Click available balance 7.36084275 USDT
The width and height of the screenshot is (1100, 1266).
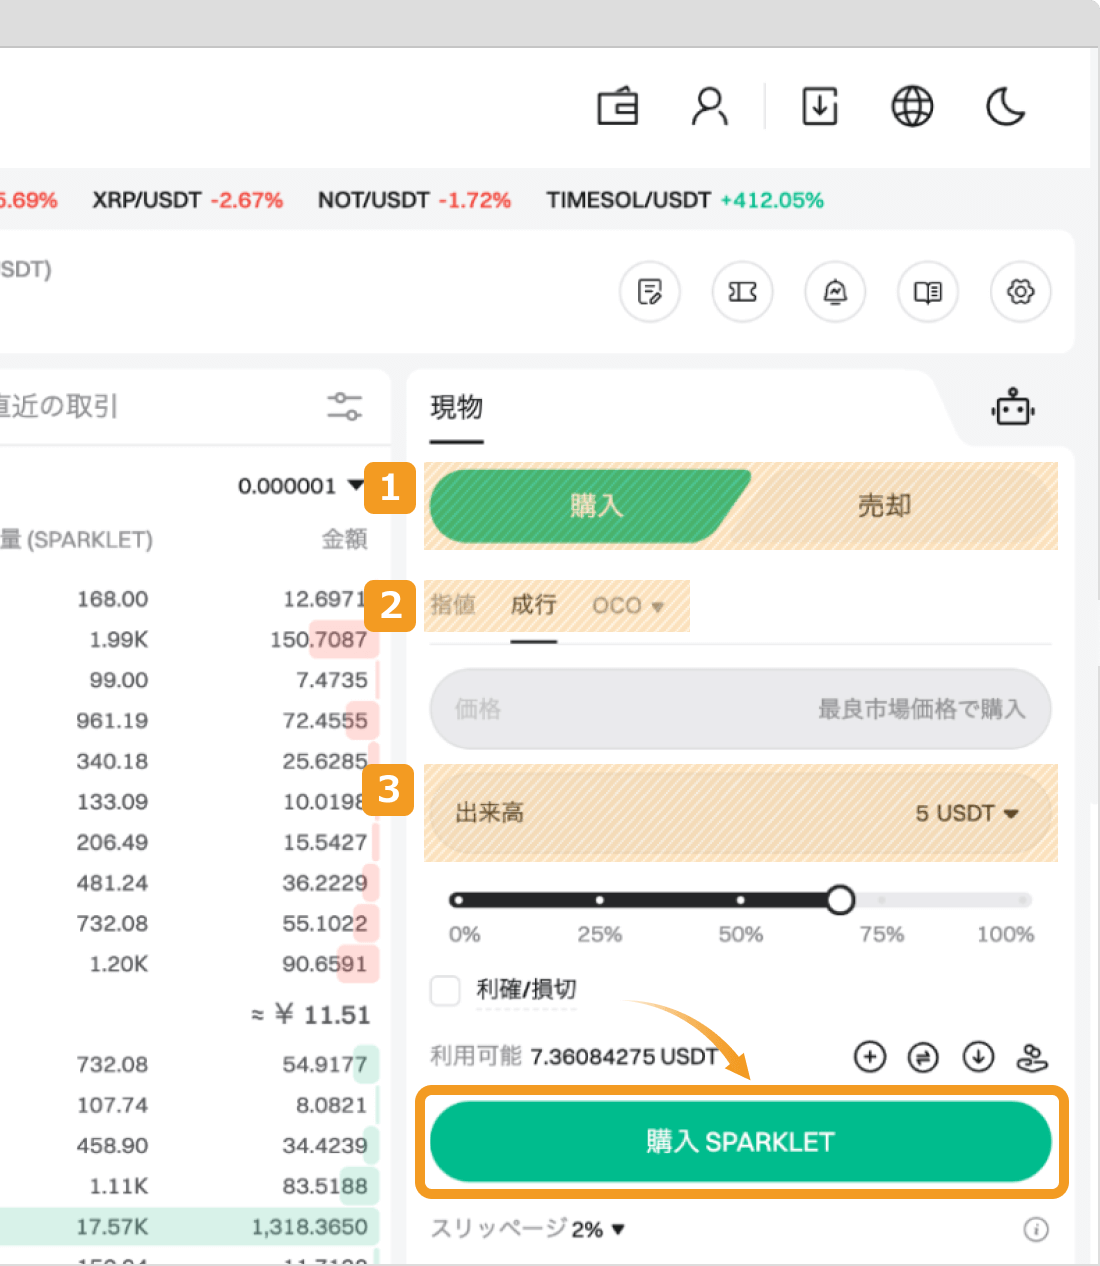pos(624,1056)
